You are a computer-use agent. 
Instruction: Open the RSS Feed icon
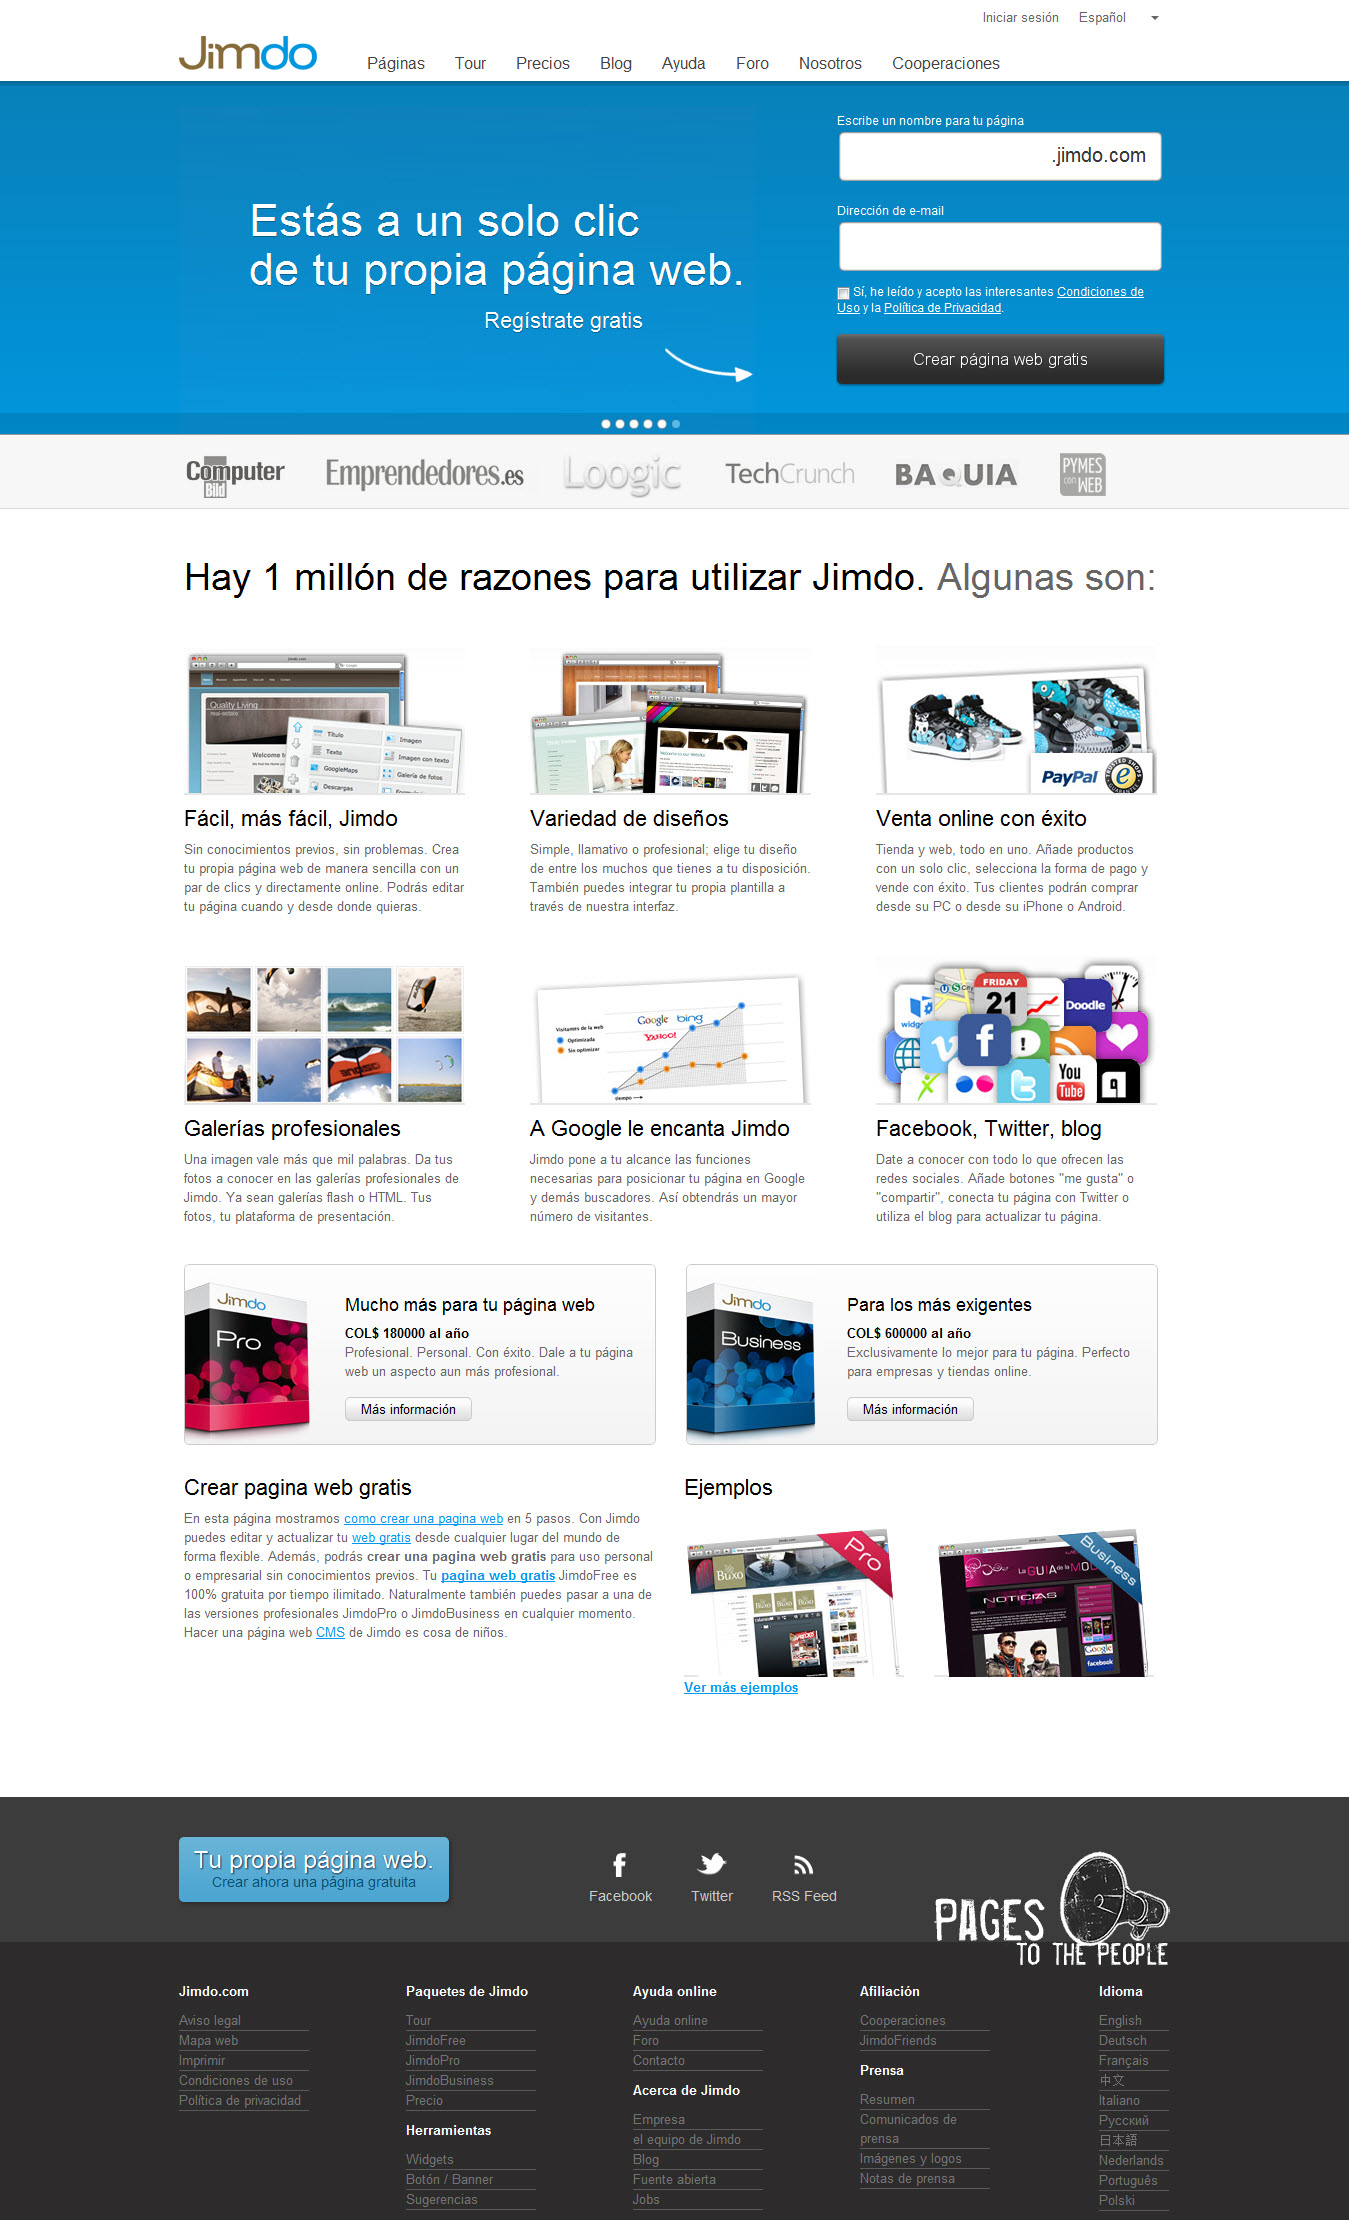[803, 1865]
